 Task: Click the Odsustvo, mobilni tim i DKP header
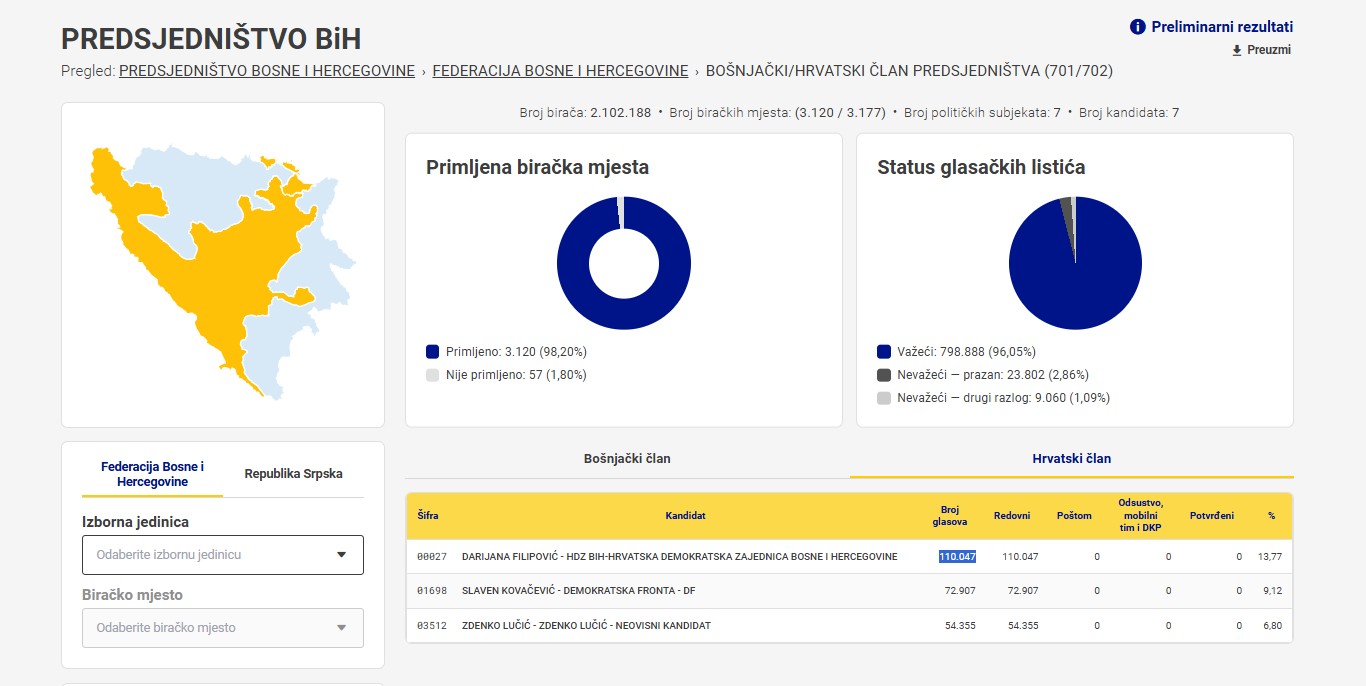(1141, 516)
